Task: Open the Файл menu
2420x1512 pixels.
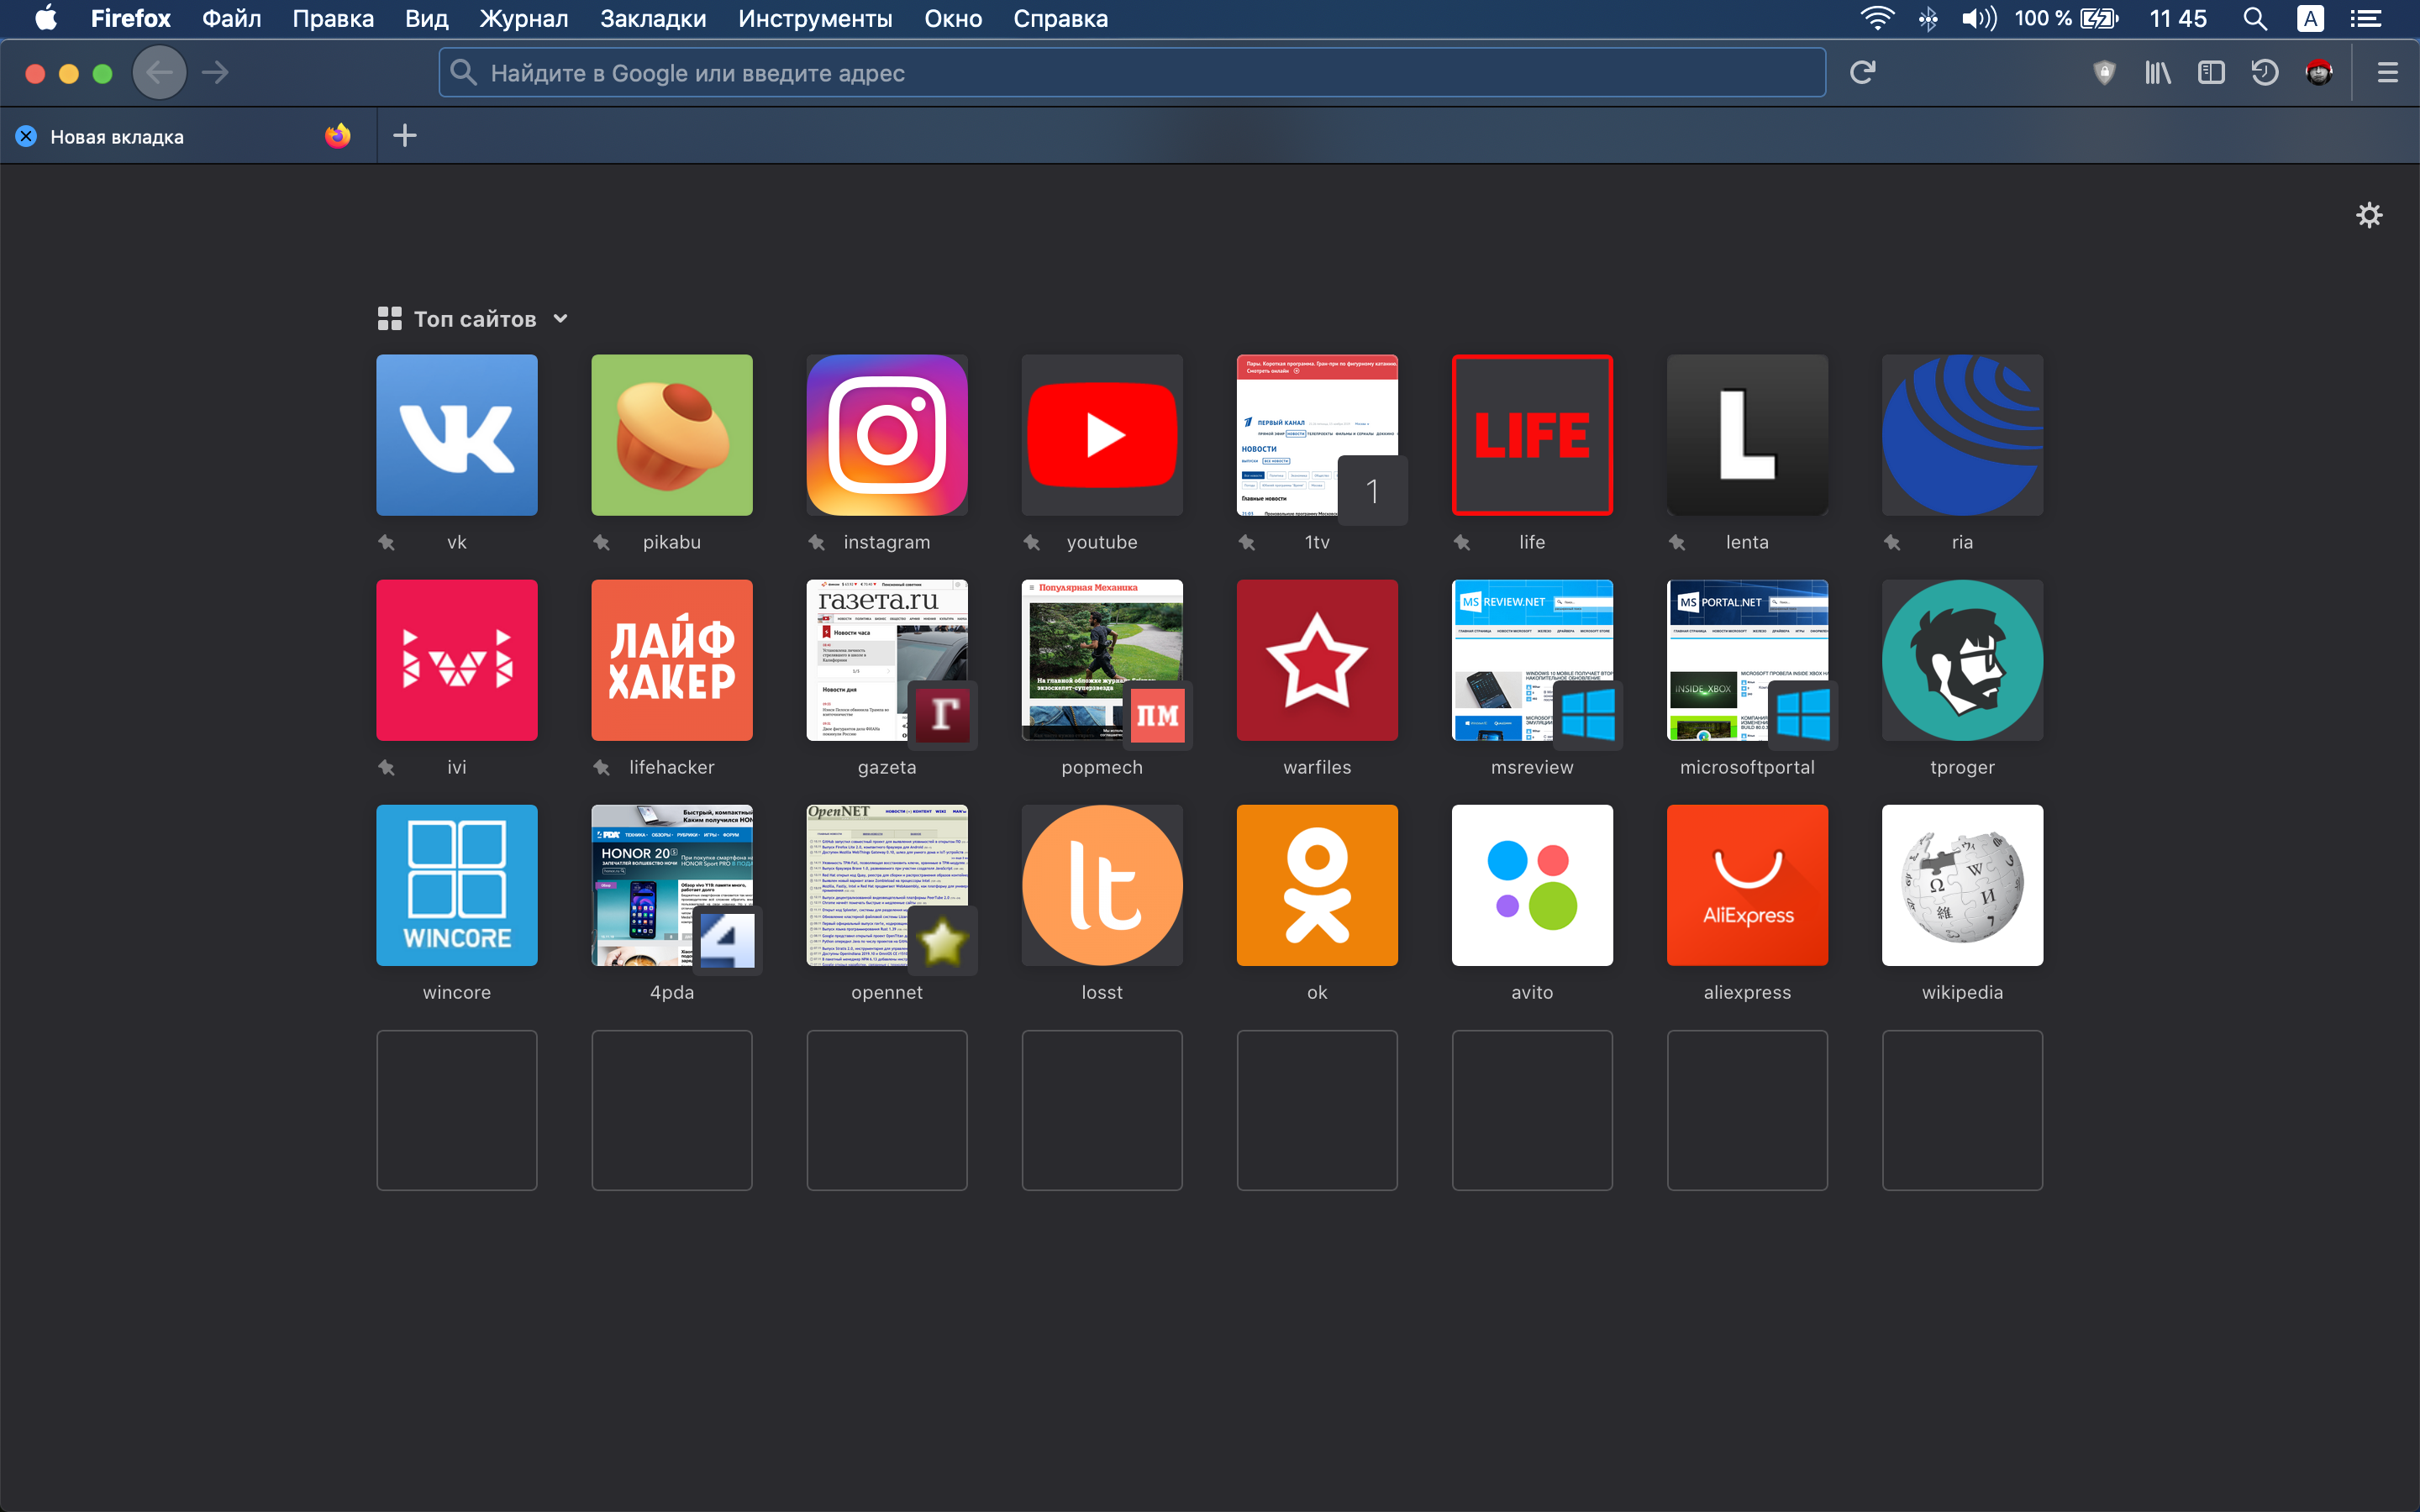Action: (x=231, y=19)
